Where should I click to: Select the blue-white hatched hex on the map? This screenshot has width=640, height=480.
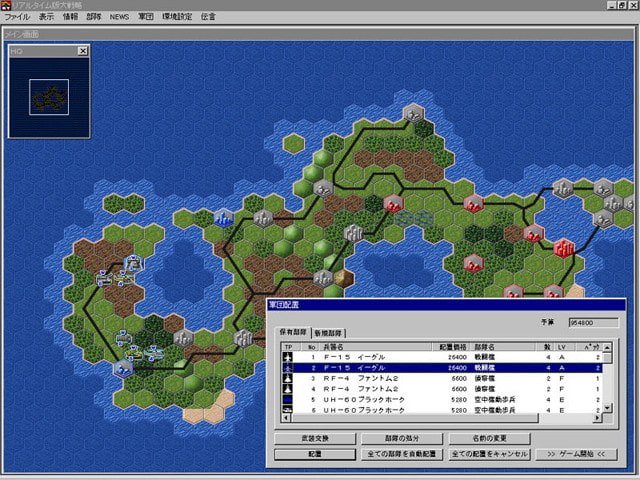(406, 216)
